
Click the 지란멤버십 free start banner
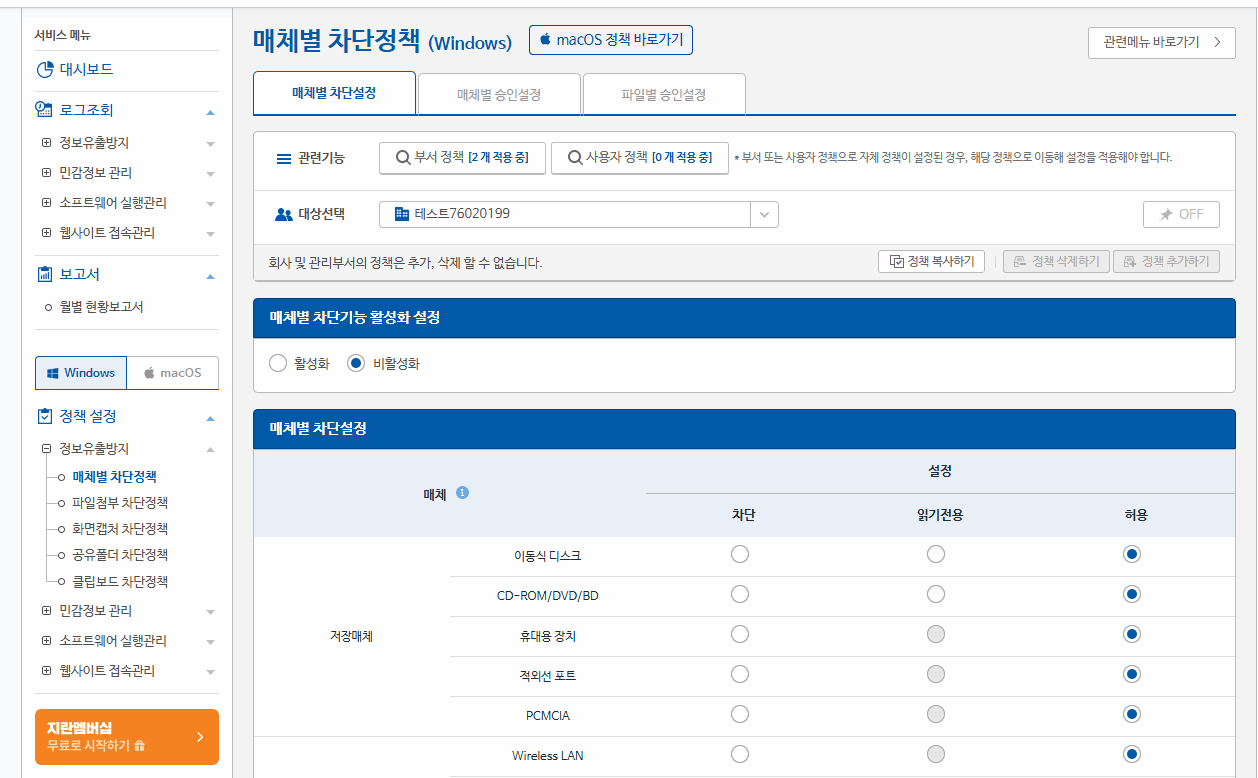(127, 737)
